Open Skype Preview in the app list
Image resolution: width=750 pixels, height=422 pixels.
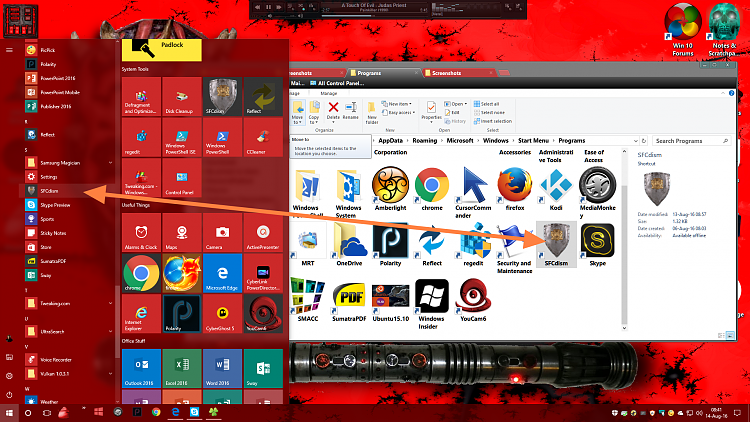[69, 205]
